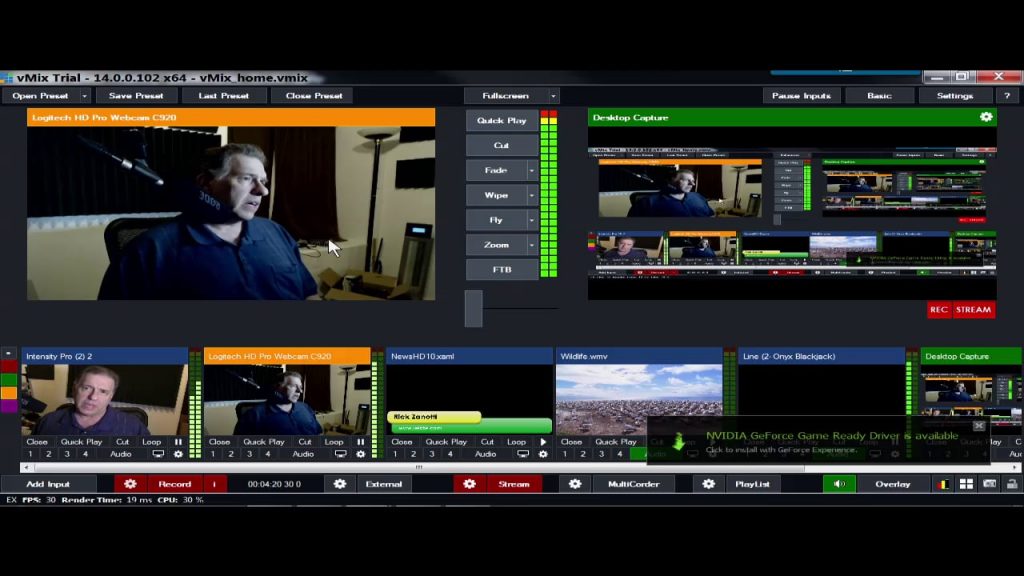Click Save Preset in the top bar

[136, 95]
